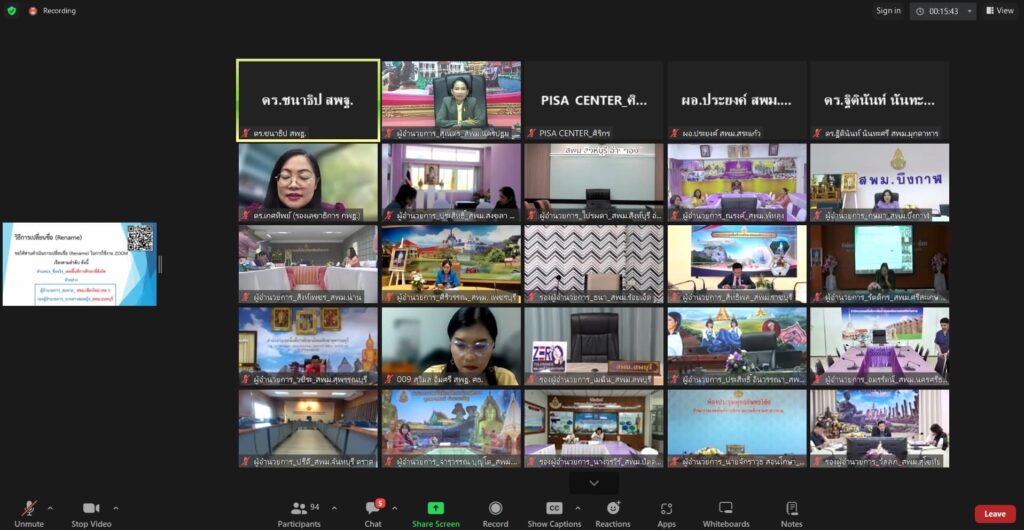
Task: Open audio options arrow beside Unmute
Action: point(50,507)
